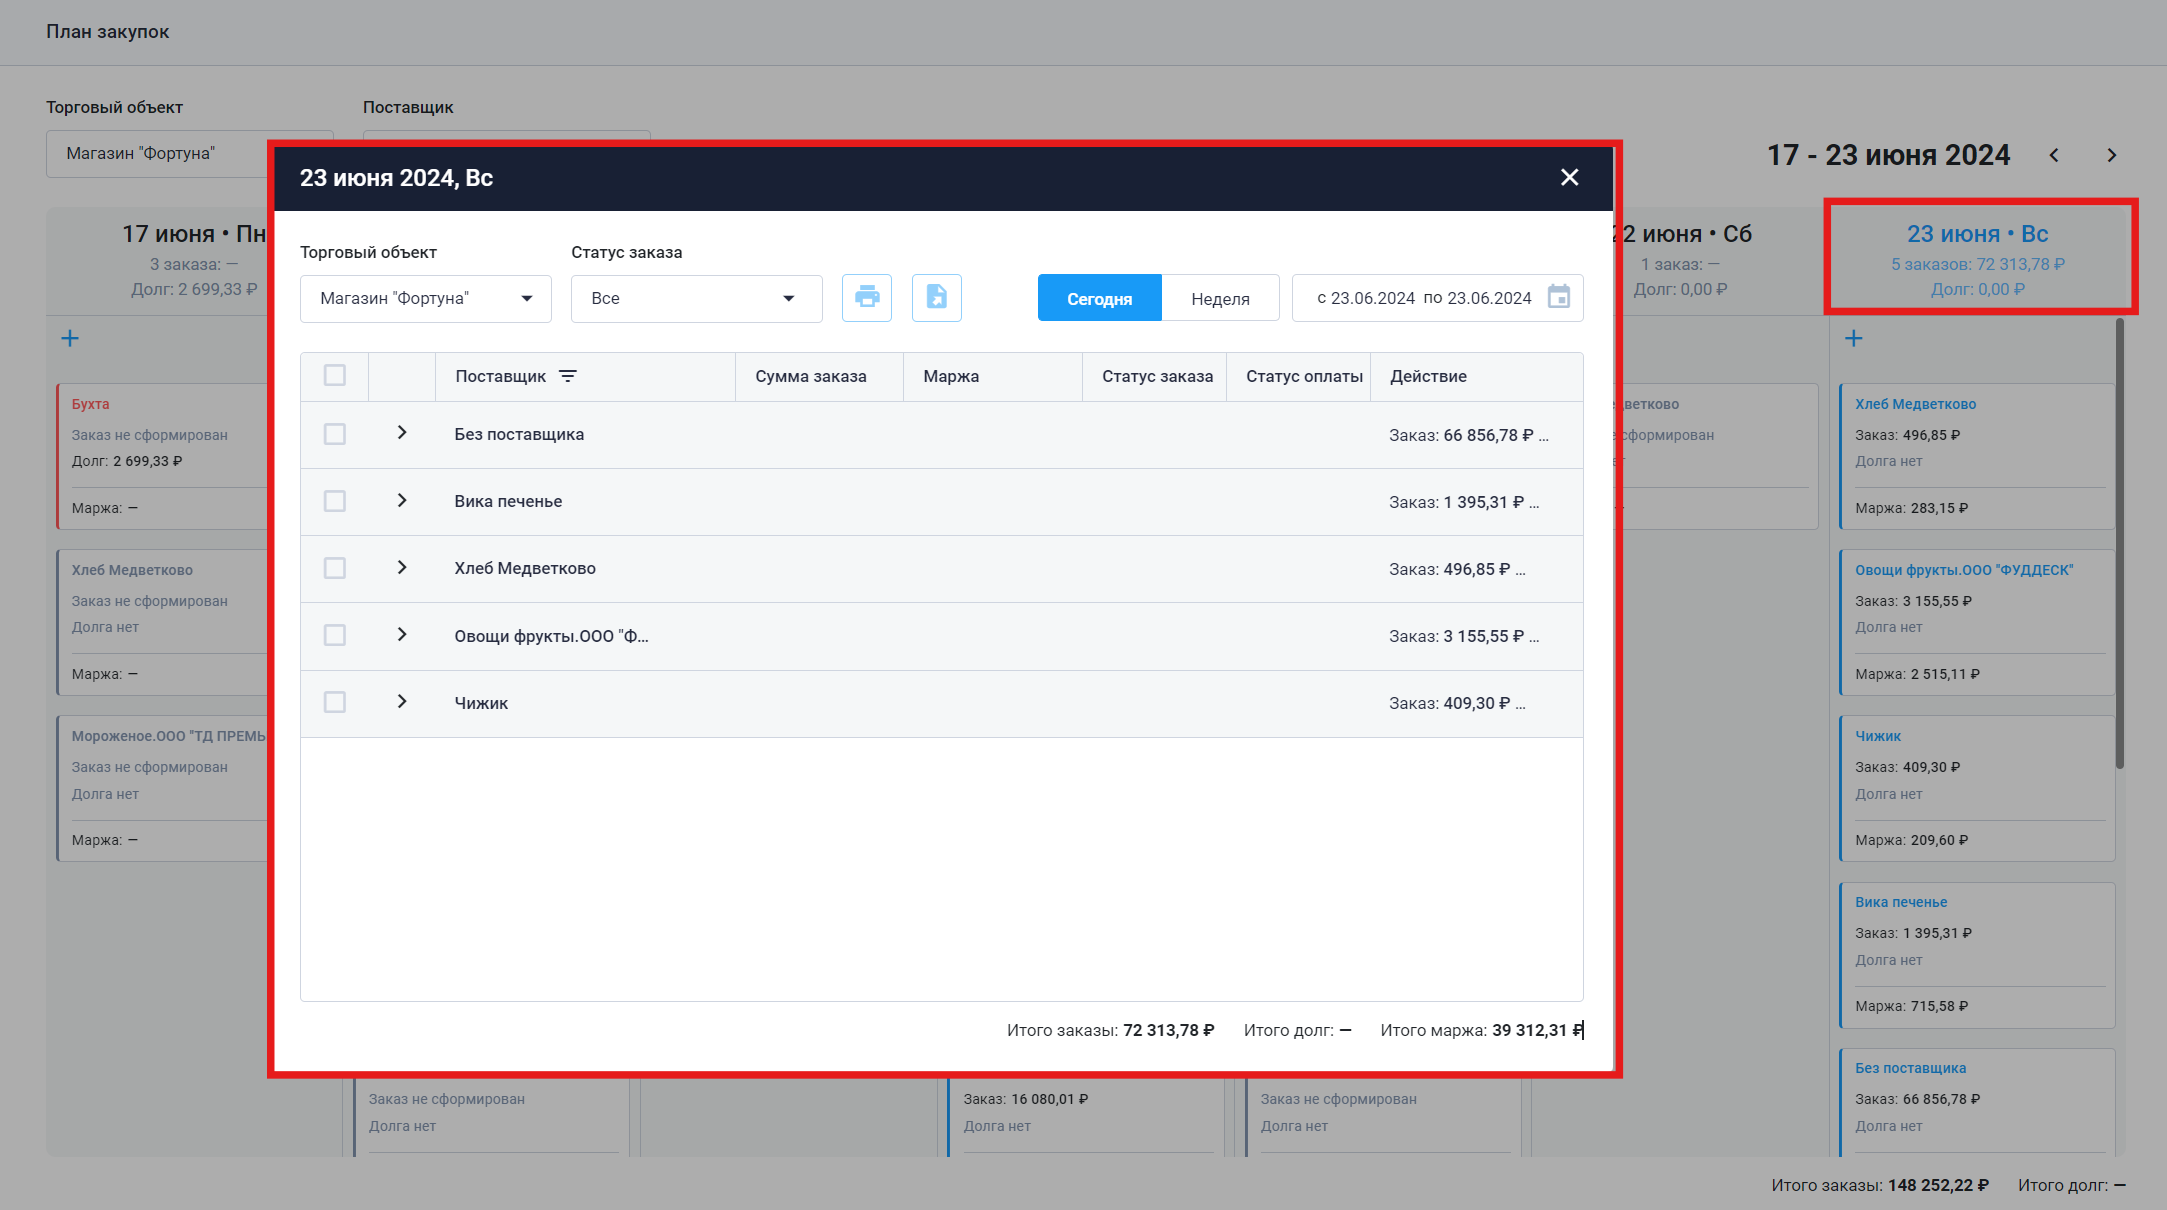Close the 23 июня 2024 dialog
Screen dimensions: 2167x1210
(1570, 177)
